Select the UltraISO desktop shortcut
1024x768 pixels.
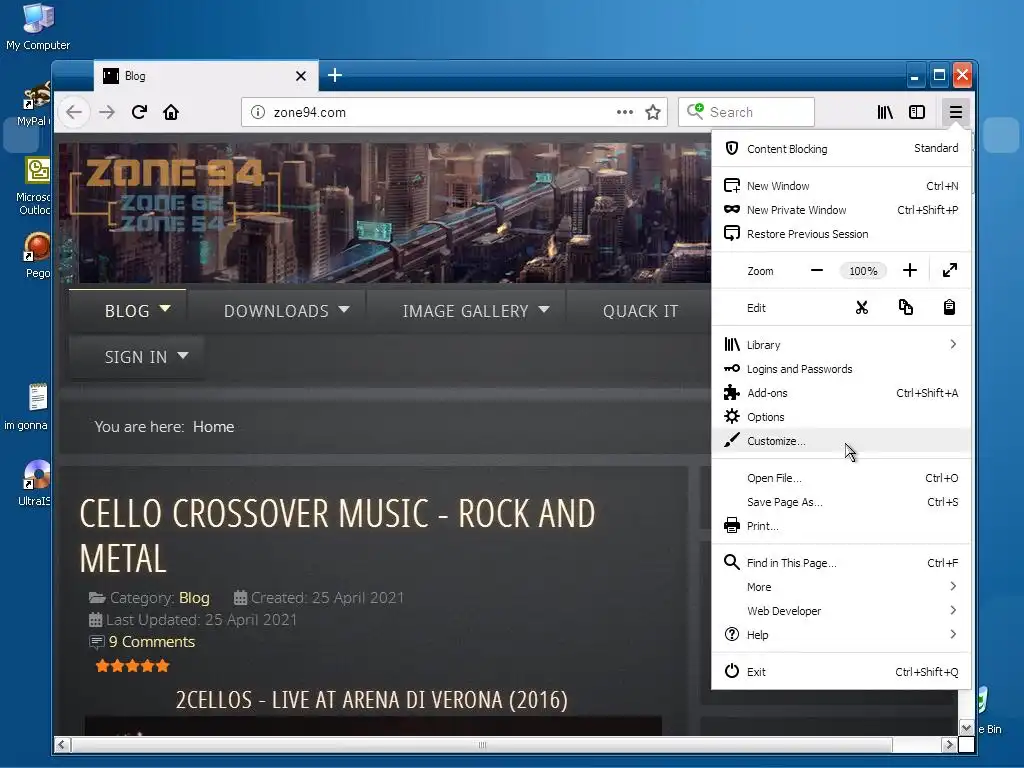pos(35,483)
